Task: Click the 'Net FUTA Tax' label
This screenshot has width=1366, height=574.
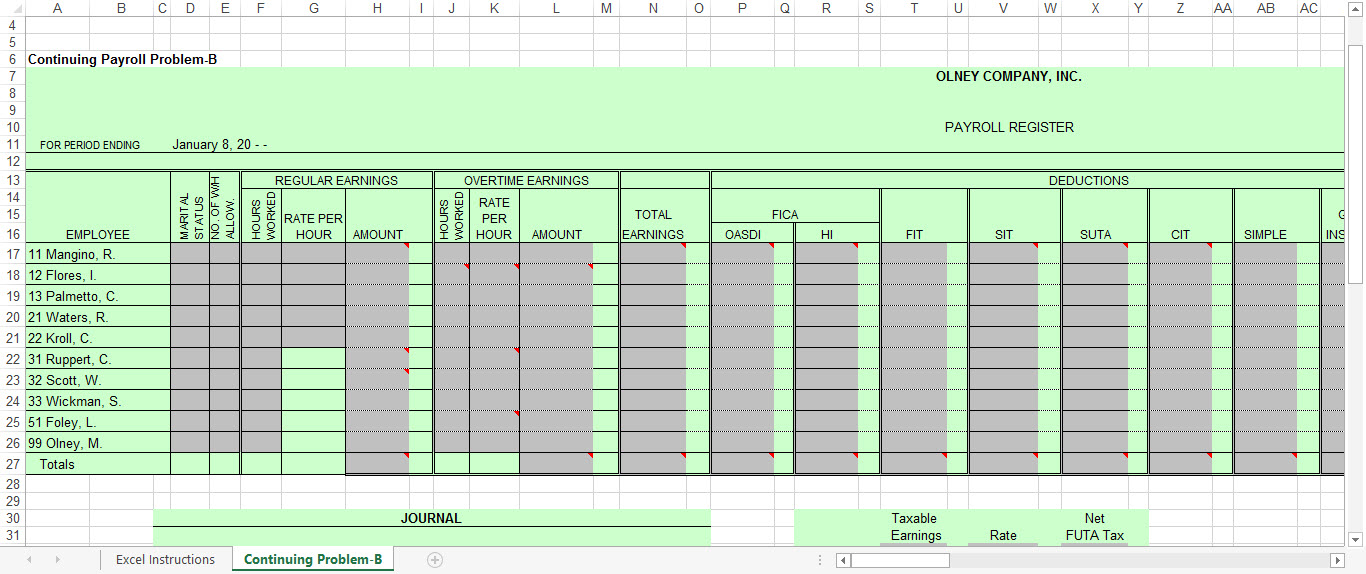Action: click(1095, 527)
